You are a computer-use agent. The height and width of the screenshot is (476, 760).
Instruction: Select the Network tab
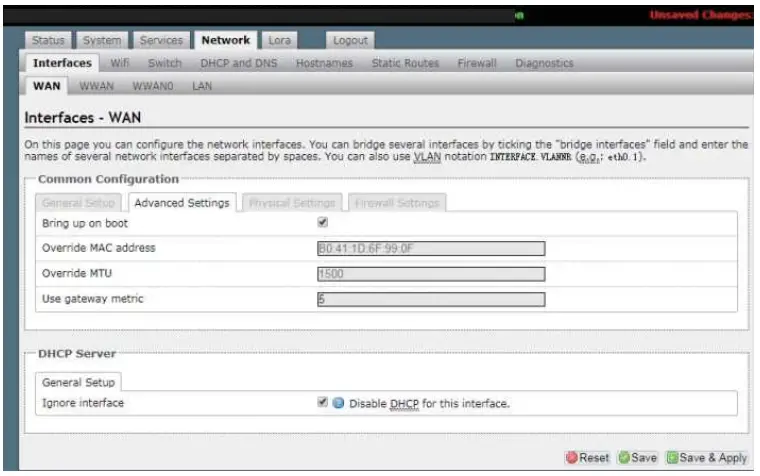point(226,40)
